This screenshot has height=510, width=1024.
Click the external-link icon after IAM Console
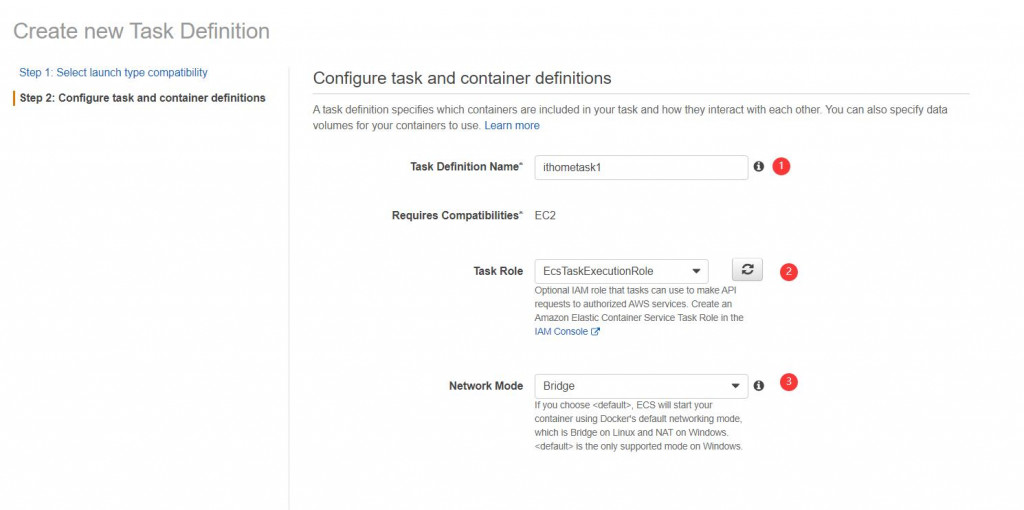point(596,332)
